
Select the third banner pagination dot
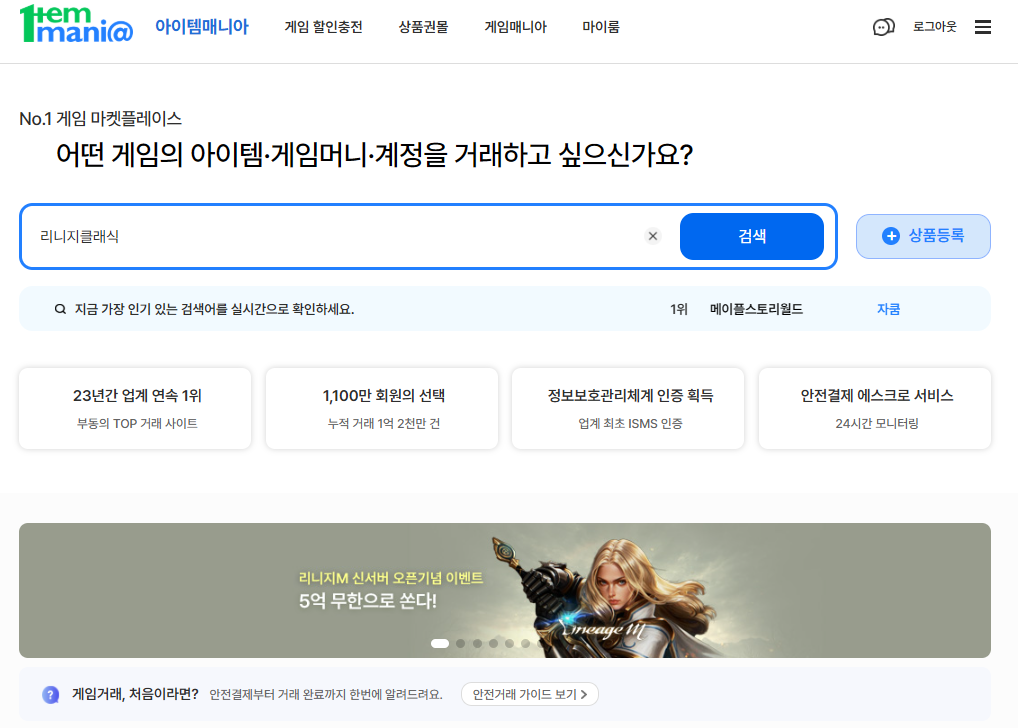[x=477, y=644]
